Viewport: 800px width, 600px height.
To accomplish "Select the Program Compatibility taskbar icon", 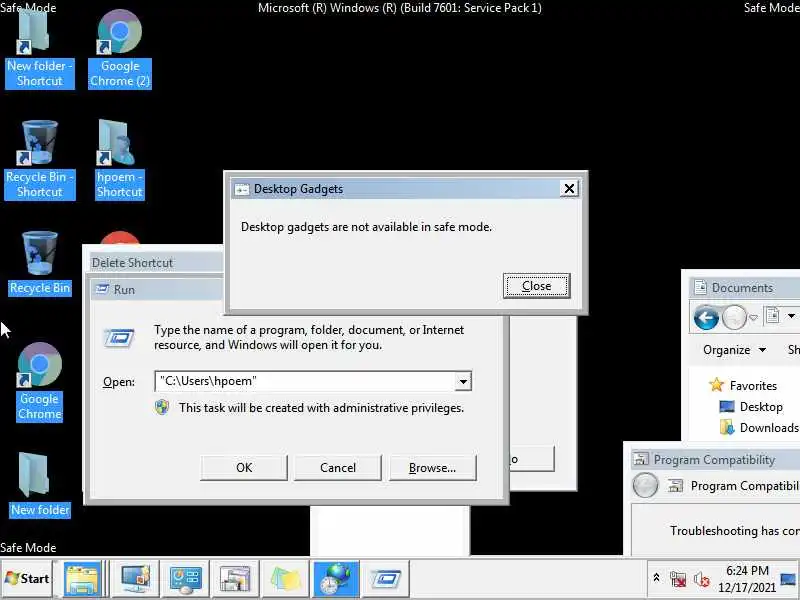I will click(235, 579).
